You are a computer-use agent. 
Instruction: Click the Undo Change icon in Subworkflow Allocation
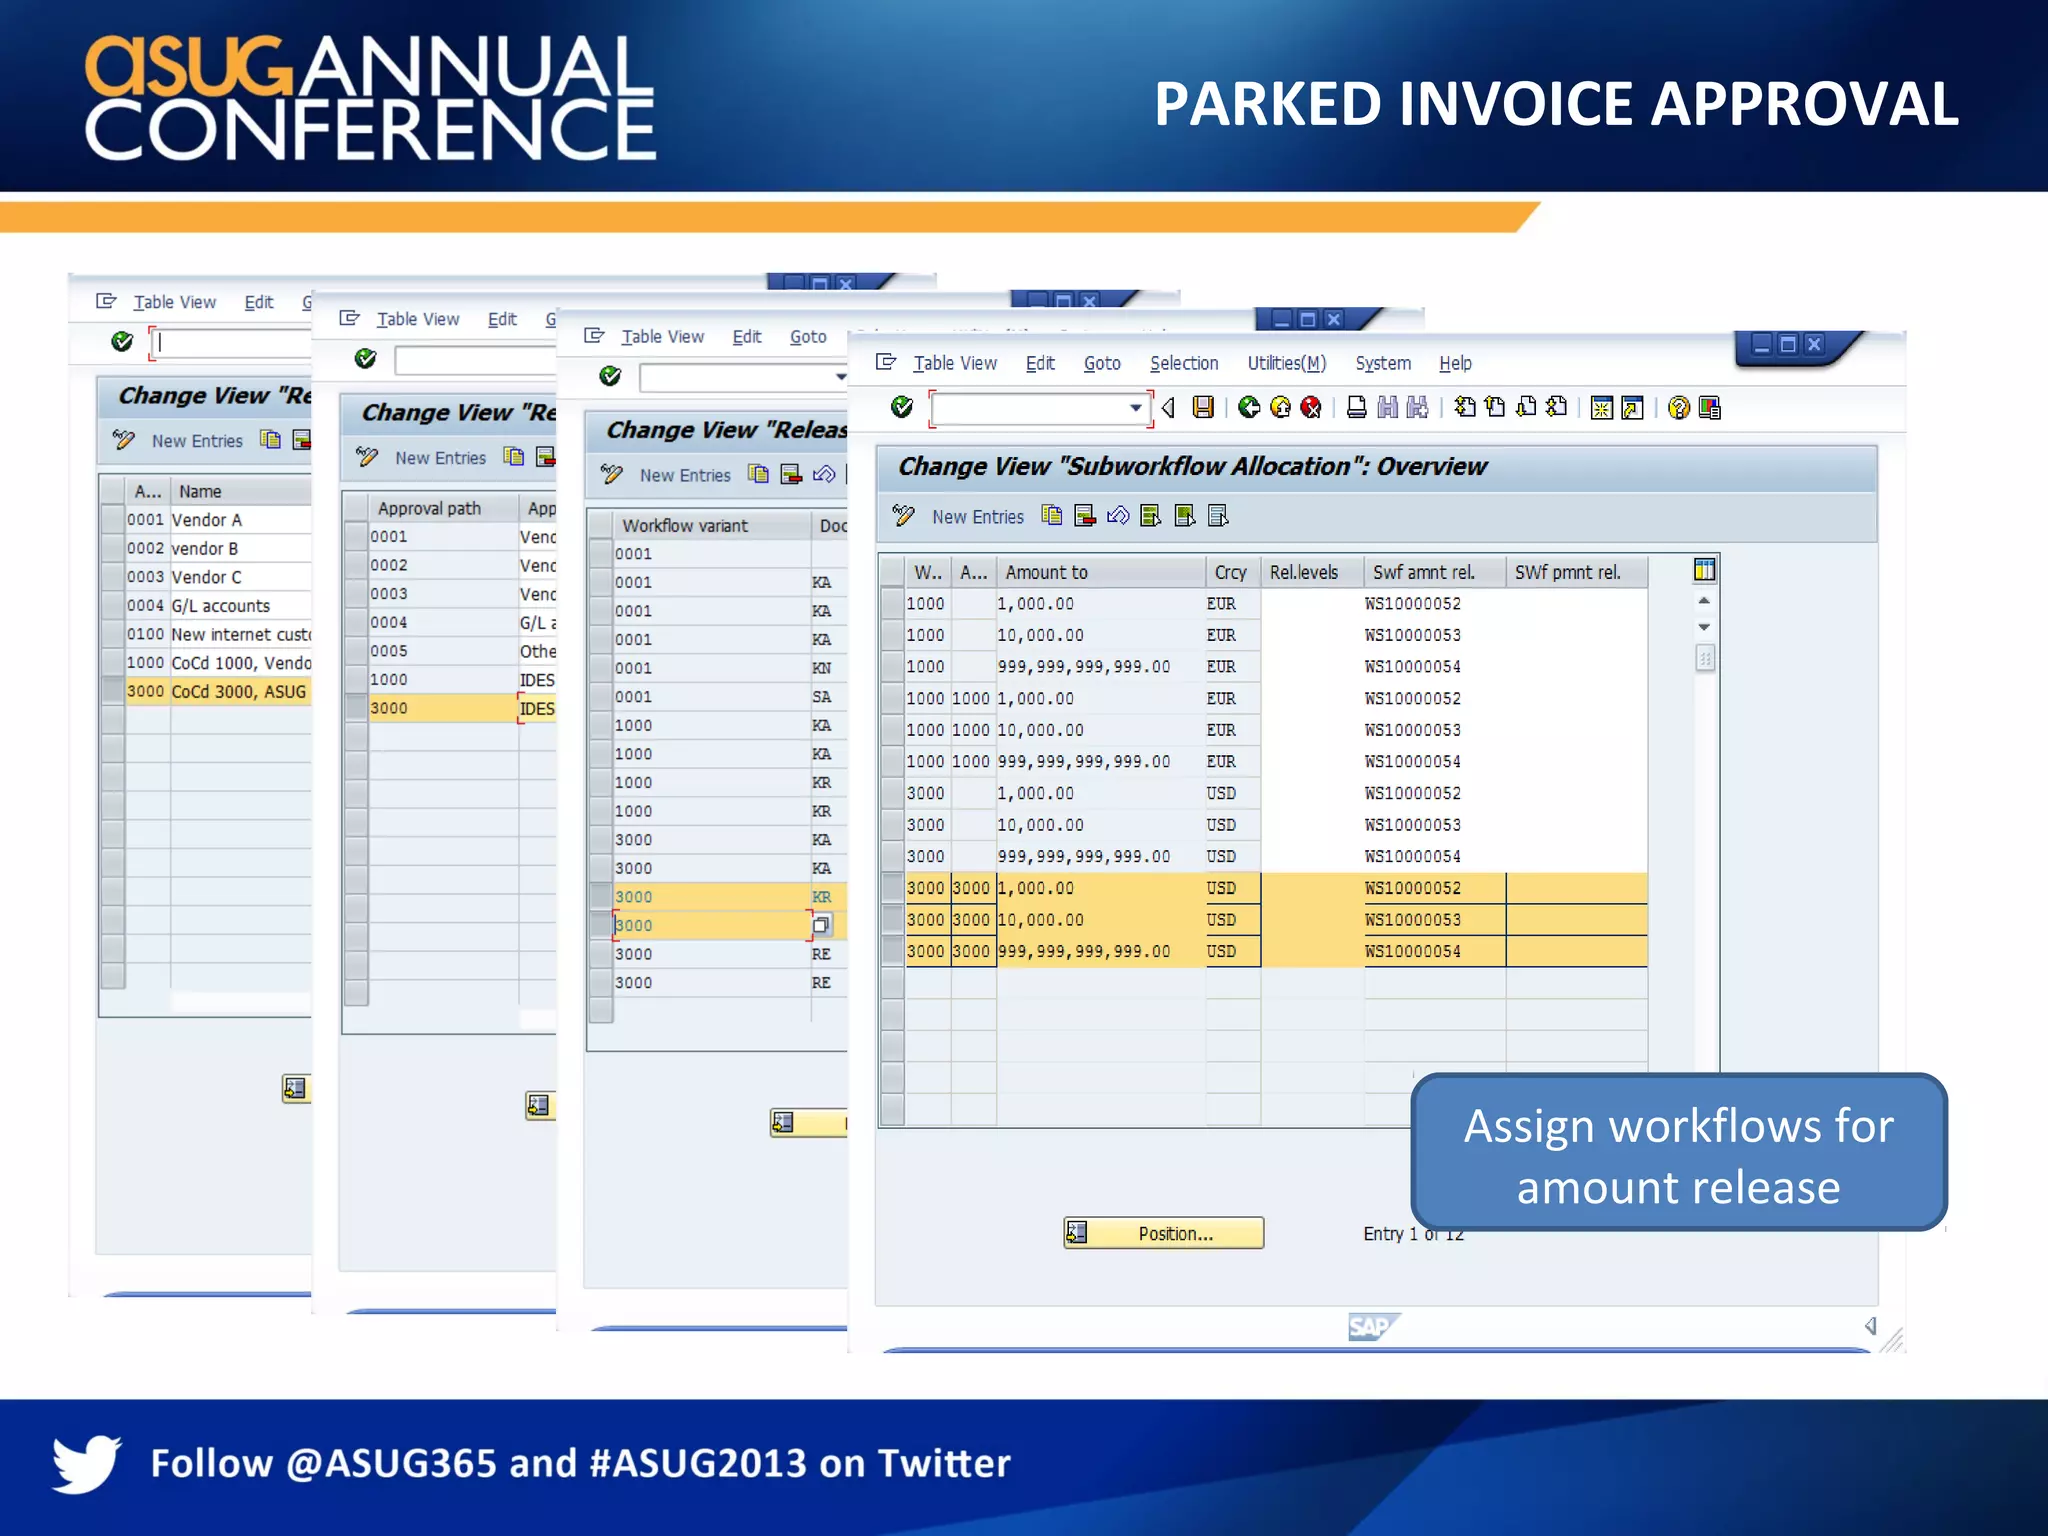coord(1118,516)
